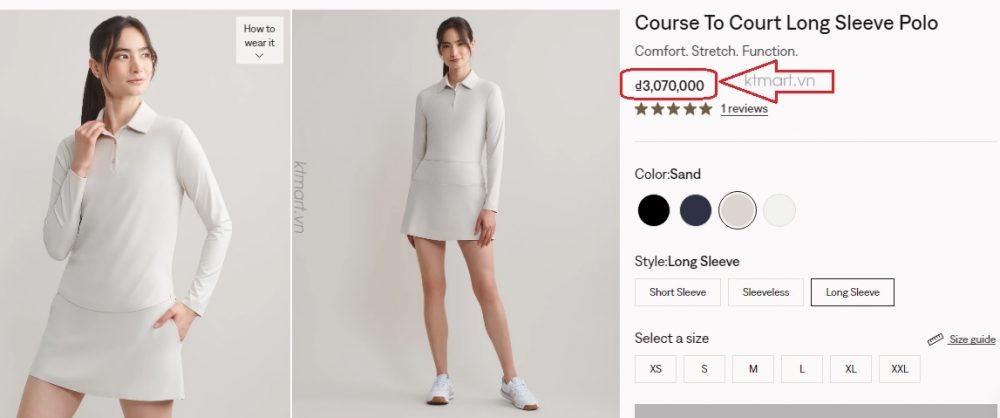The height and width of the screenshot is (418, 1000).
Task: Open the Size guide link
Action: tap(972, 340)
